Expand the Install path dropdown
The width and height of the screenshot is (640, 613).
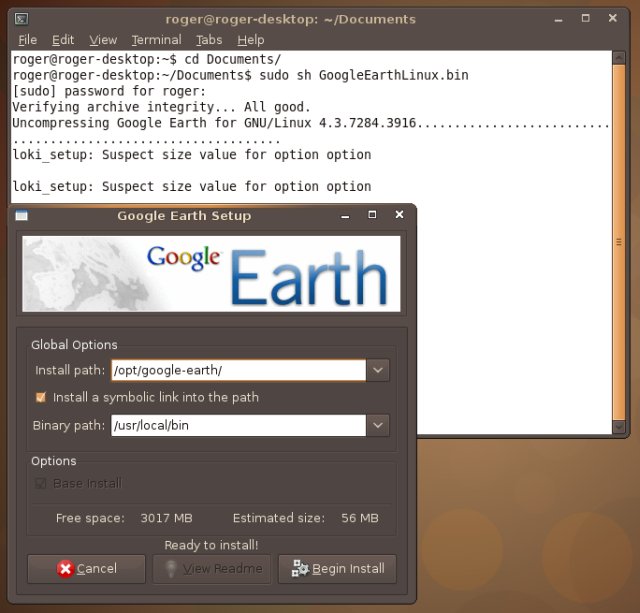pos(378,370)
